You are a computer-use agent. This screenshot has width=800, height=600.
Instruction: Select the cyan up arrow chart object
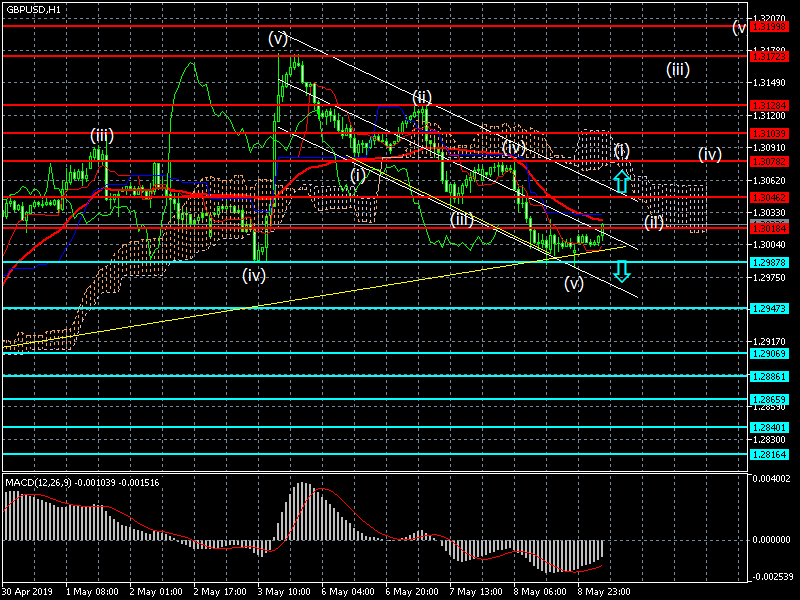point(621,182)
